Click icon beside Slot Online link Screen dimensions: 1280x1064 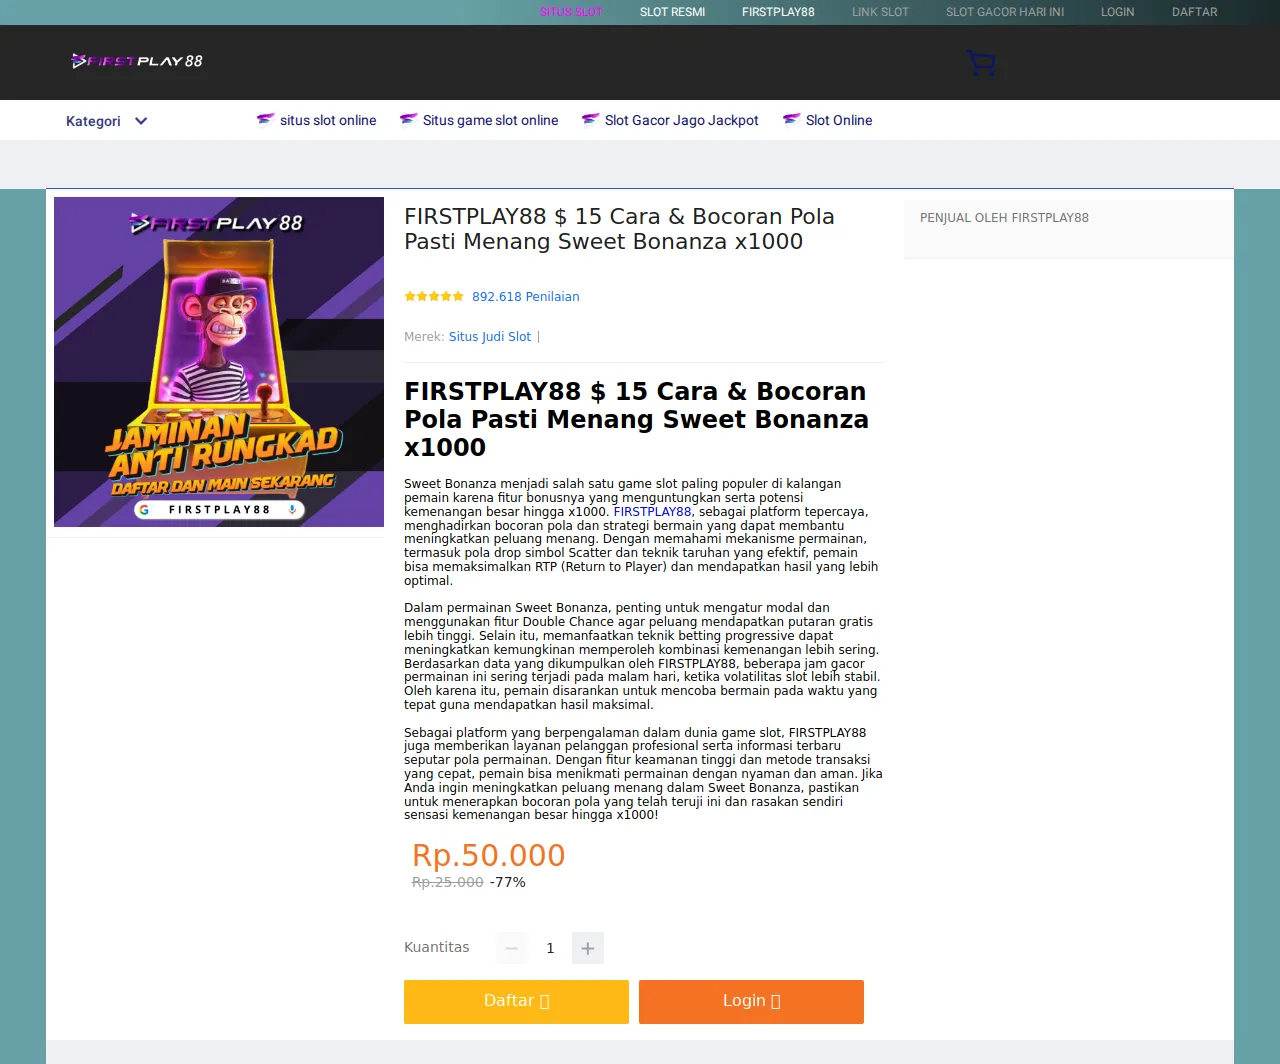[x=791, y=120]
